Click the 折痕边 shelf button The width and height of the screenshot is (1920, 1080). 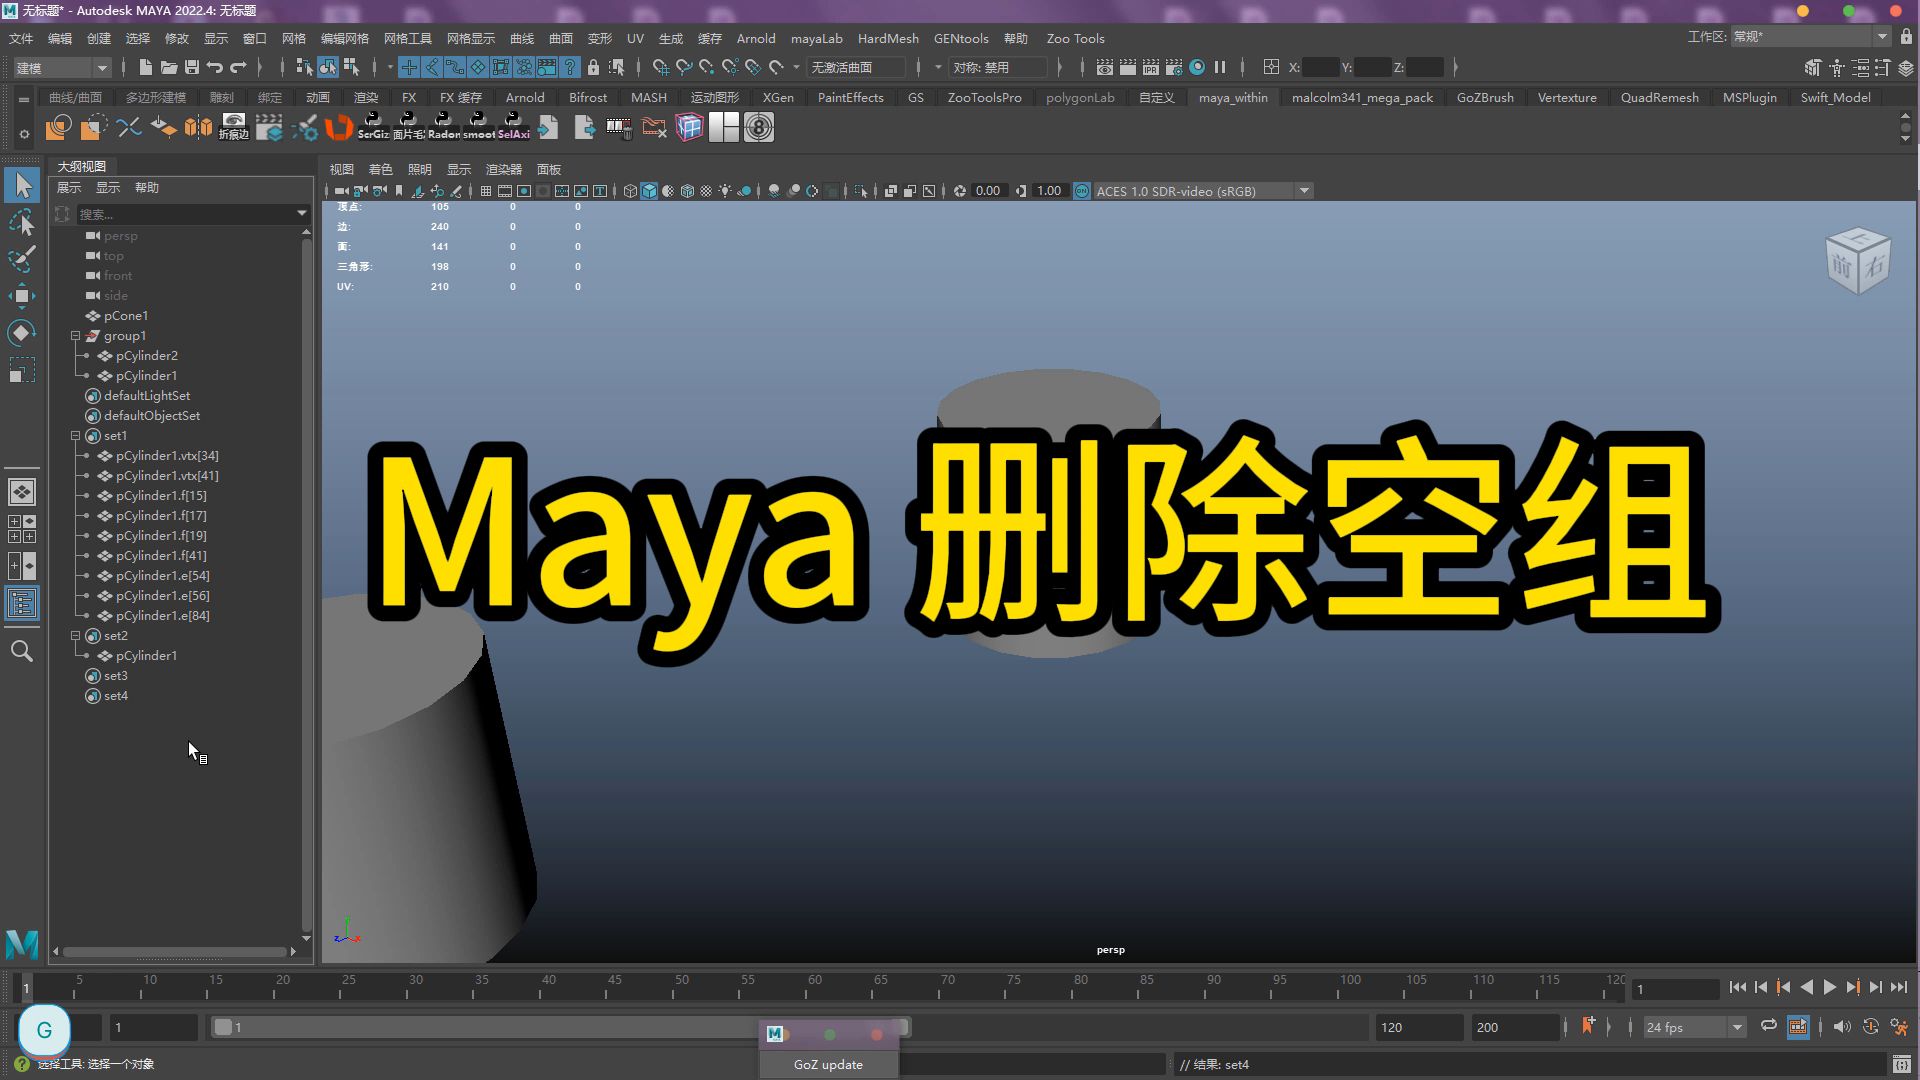pos(233,127)
